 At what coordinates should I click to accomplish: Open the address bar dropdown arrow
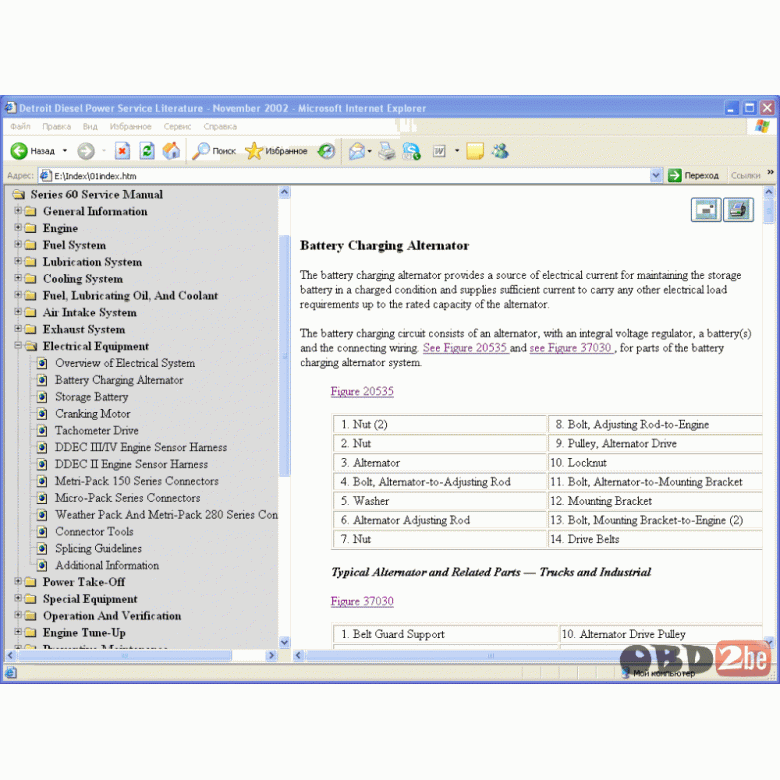[x=656, y=175]
